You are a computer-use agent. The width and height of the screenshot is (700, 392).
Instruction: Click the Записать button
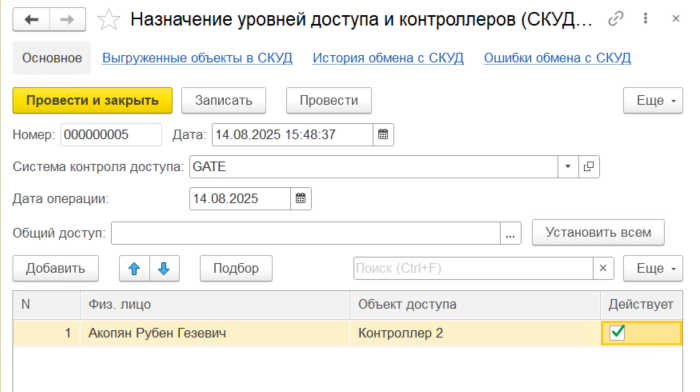point(224,100)
